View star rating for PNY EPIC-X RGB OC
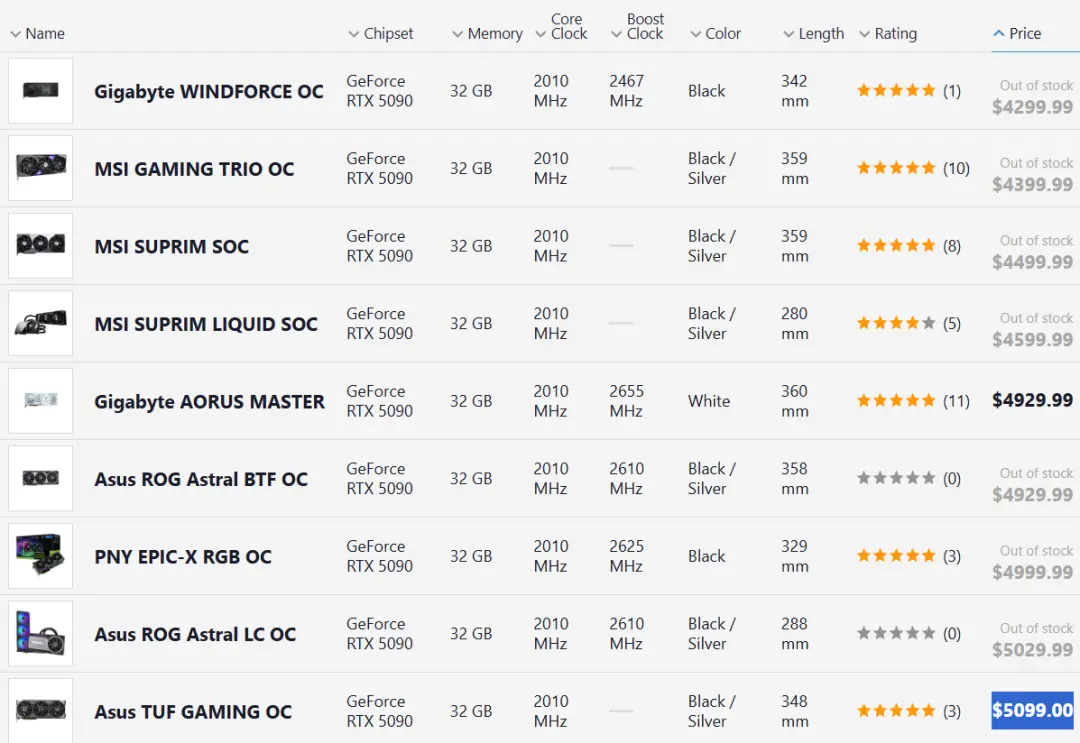 click(896, 556)
